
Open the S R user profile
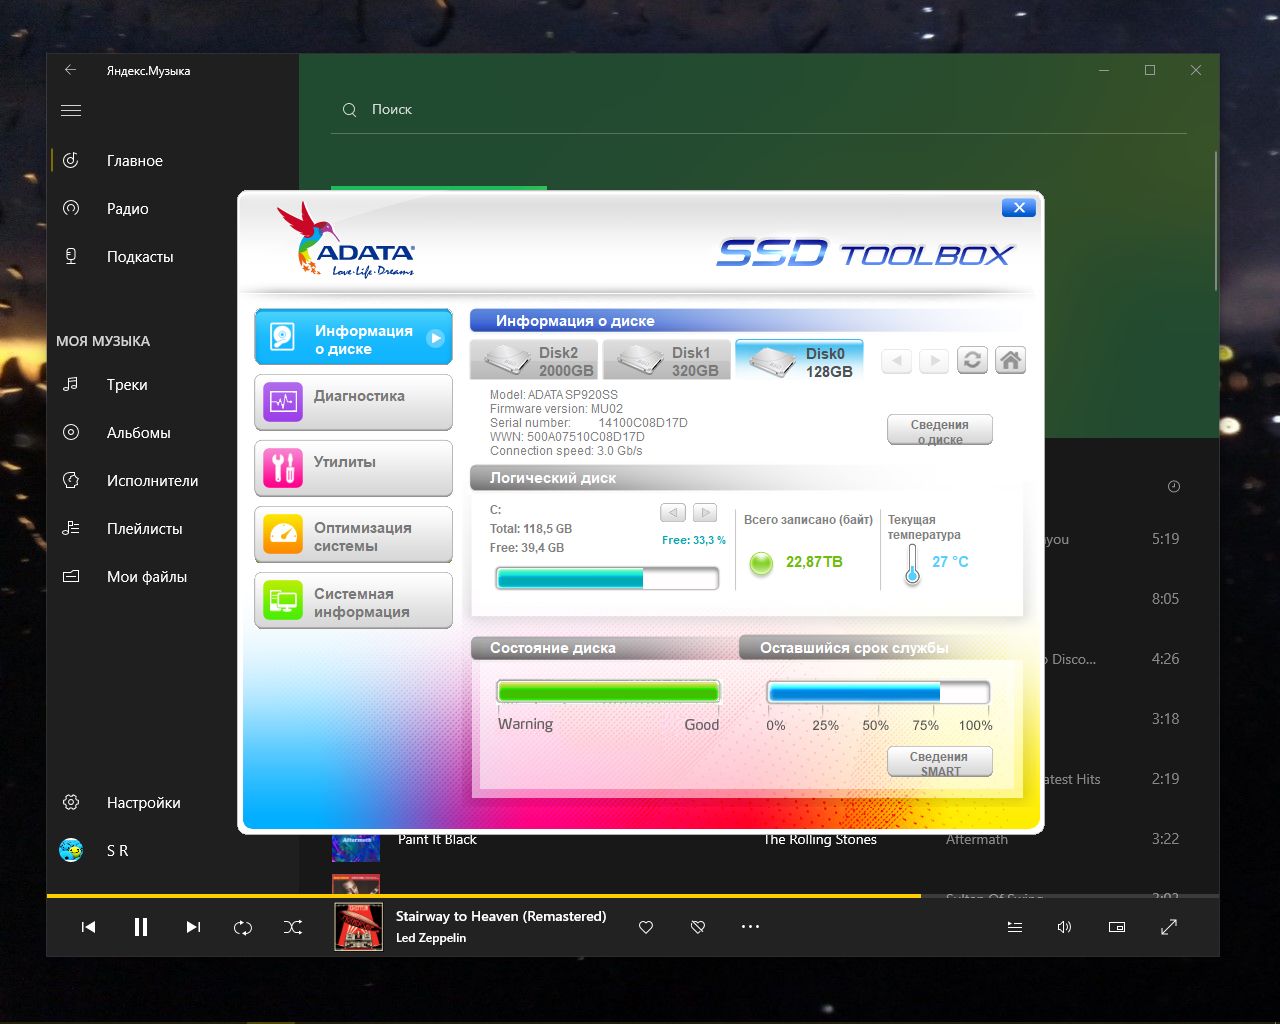pyautogui.click(x=172, y=851)
